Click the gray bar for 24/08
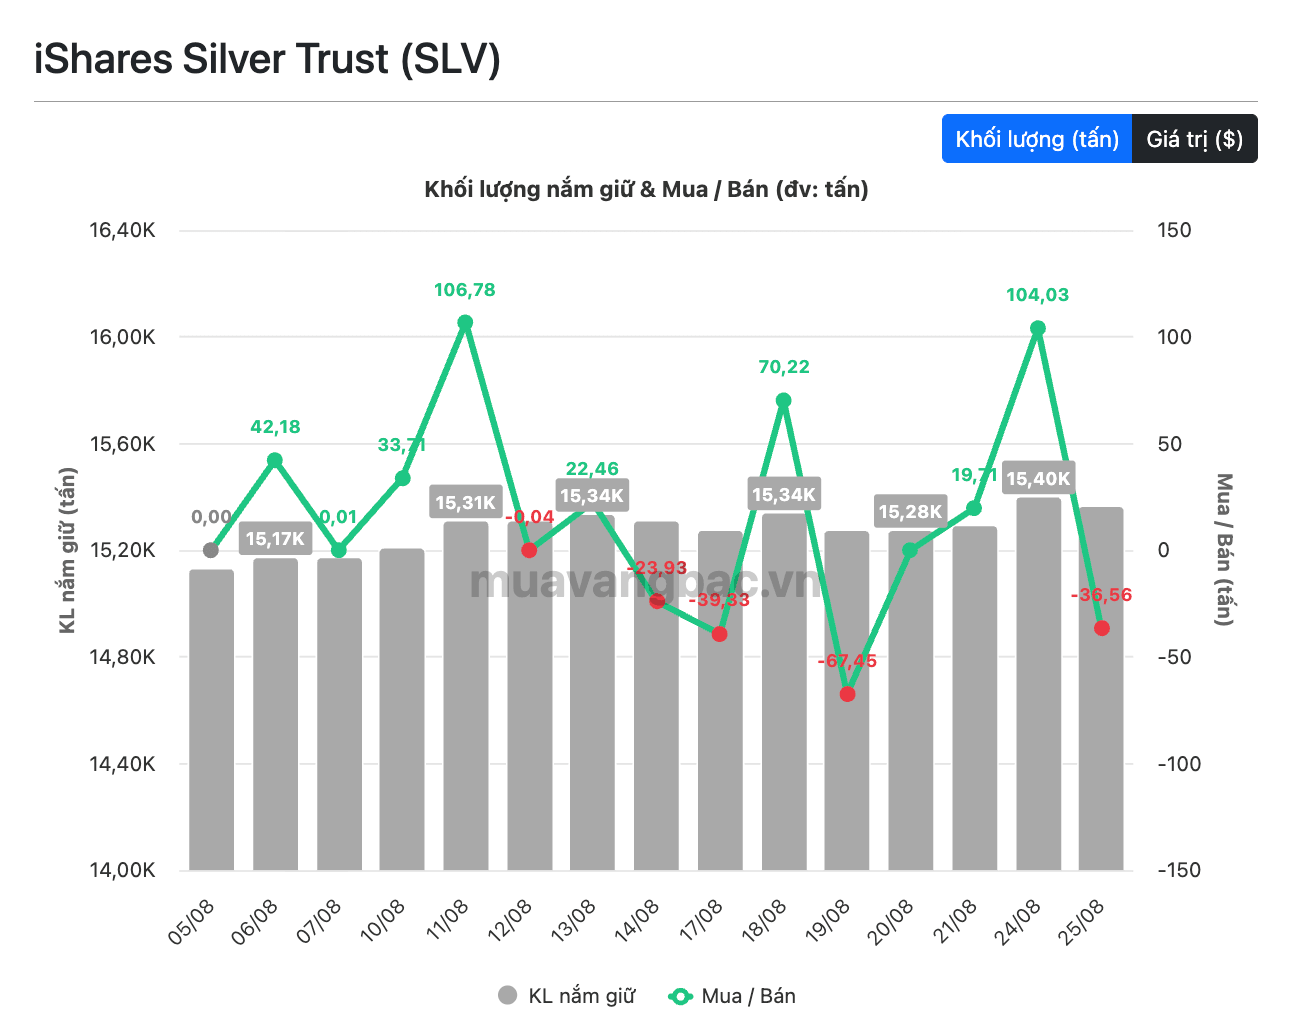 point(1038,684)
